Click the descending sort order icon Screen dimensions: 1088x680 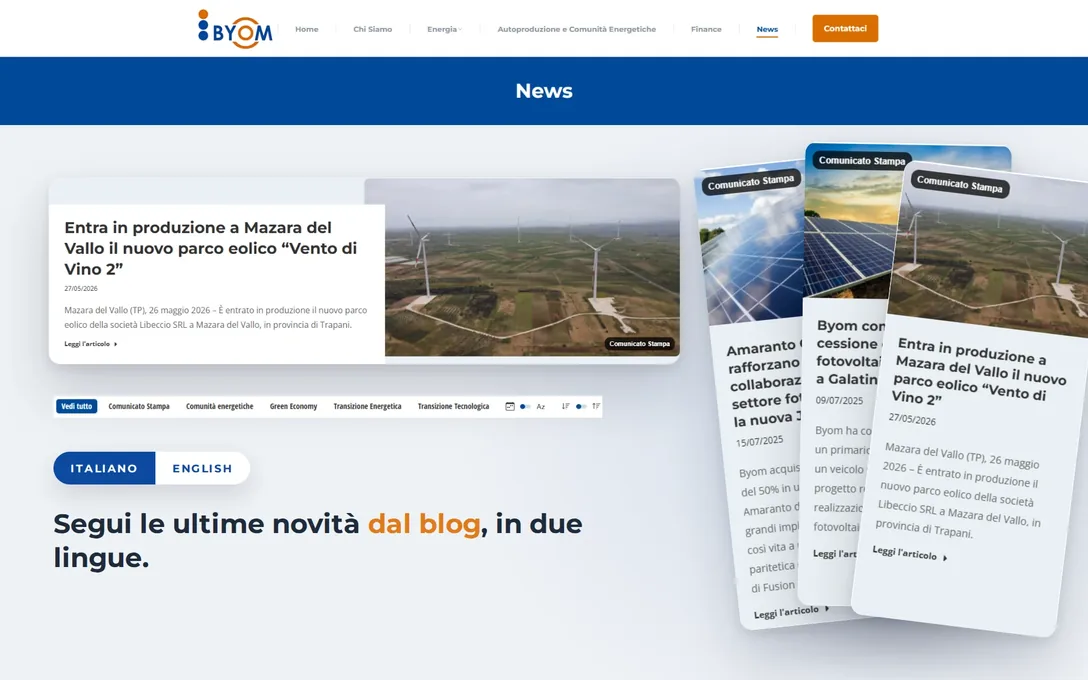566,406
